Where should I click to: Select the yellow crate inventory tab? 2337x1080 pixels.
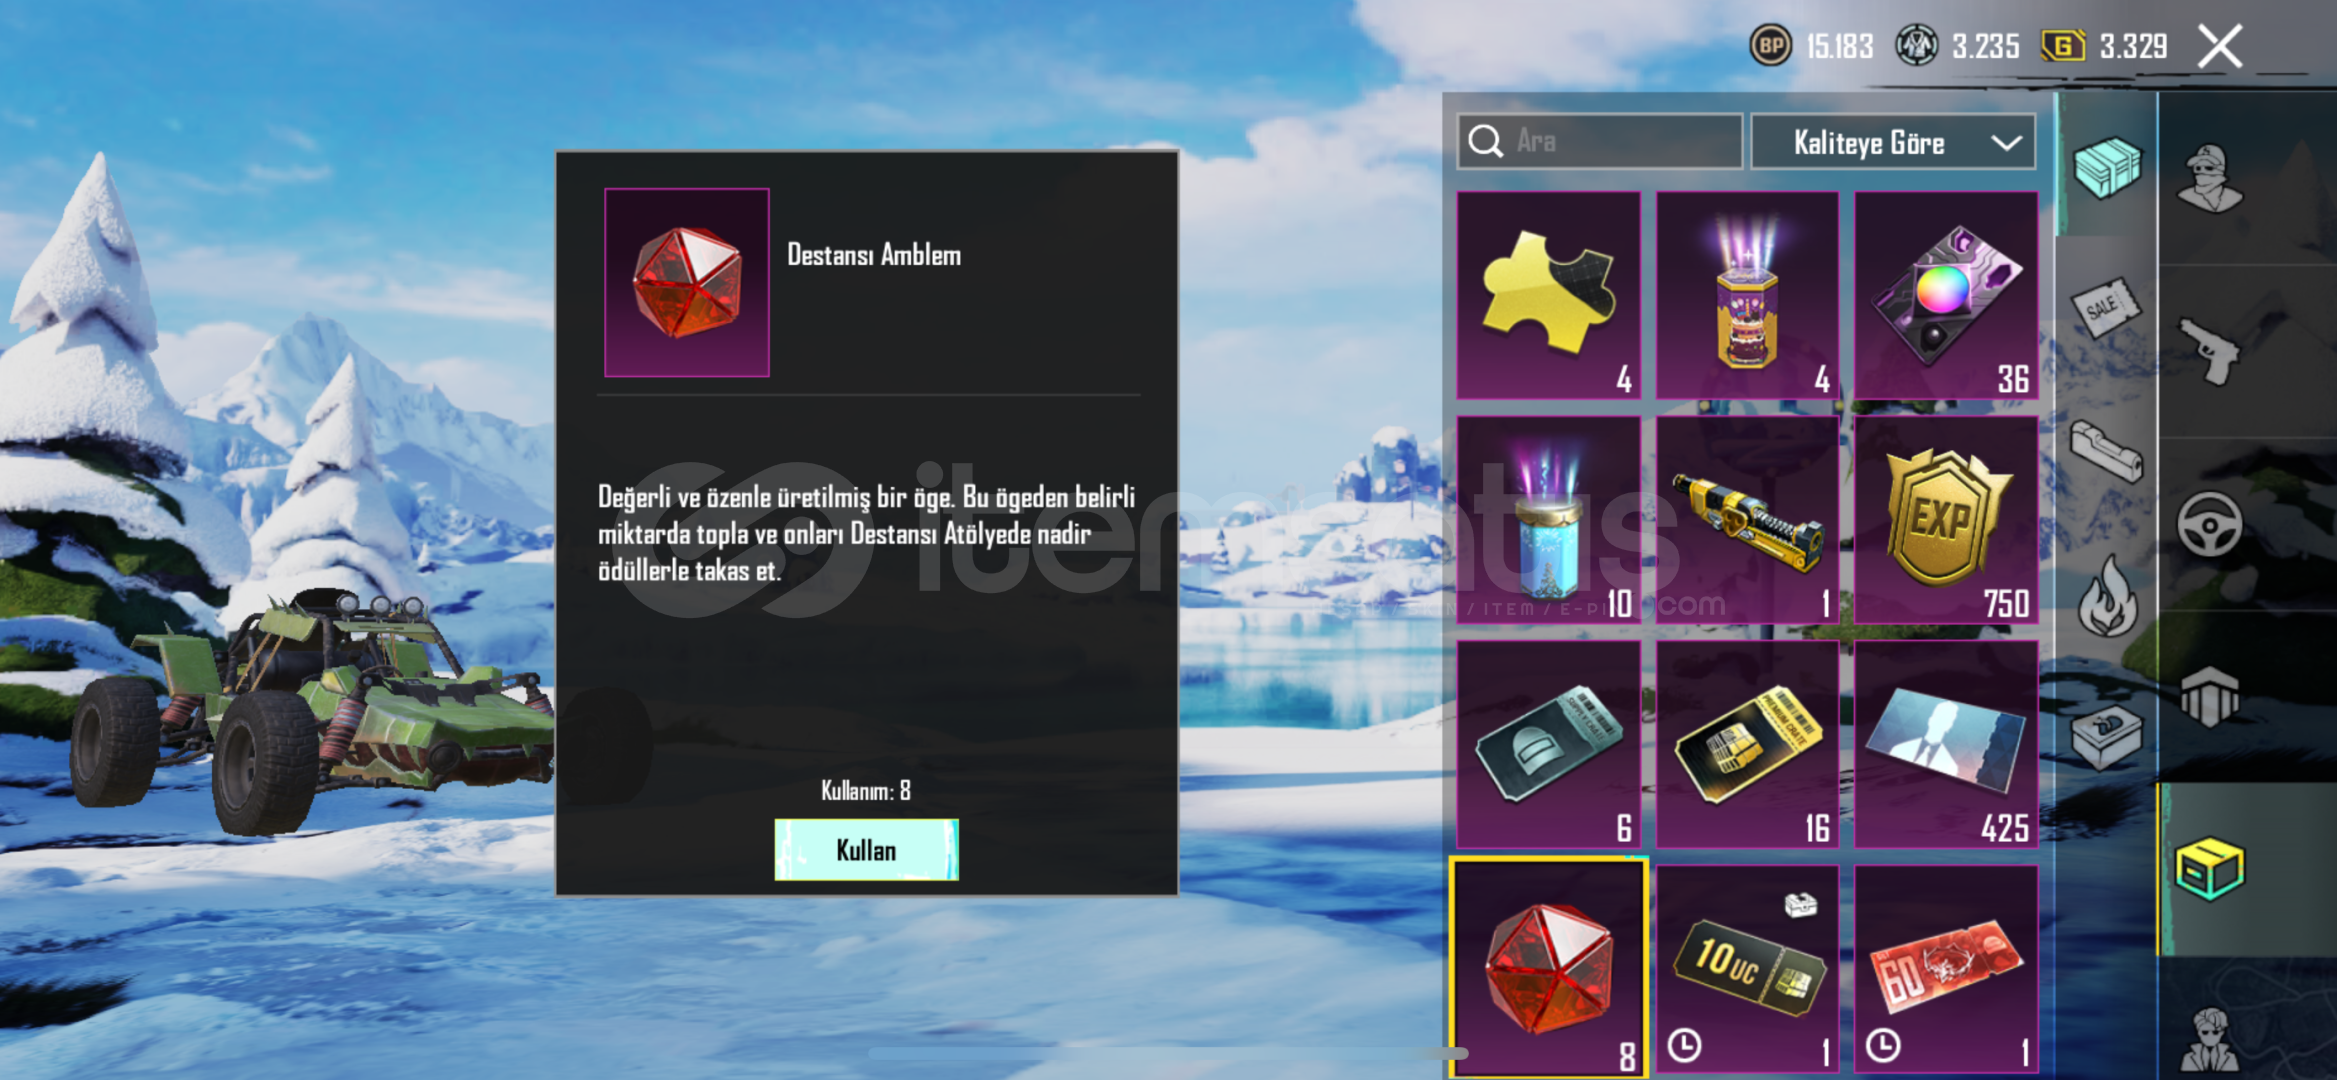click(x=2210, y=869)
